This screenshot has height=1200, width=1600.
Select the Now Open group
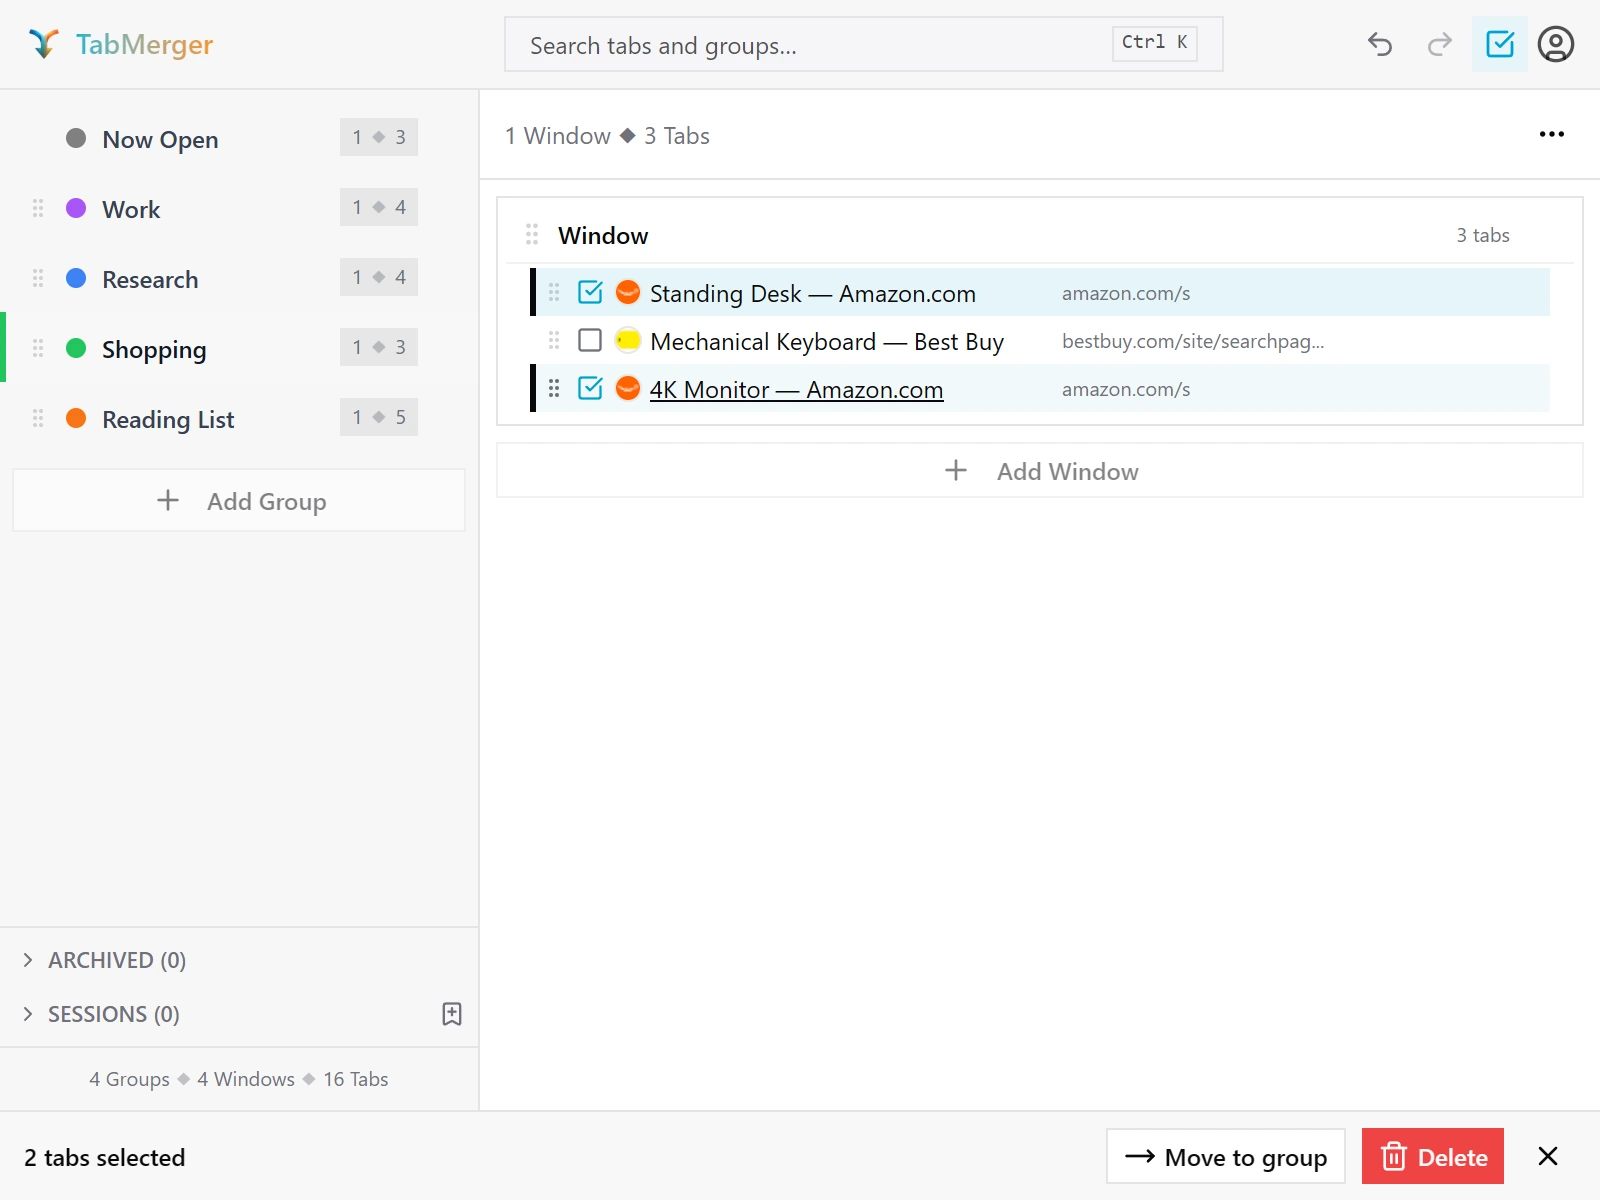click(240, 138)
